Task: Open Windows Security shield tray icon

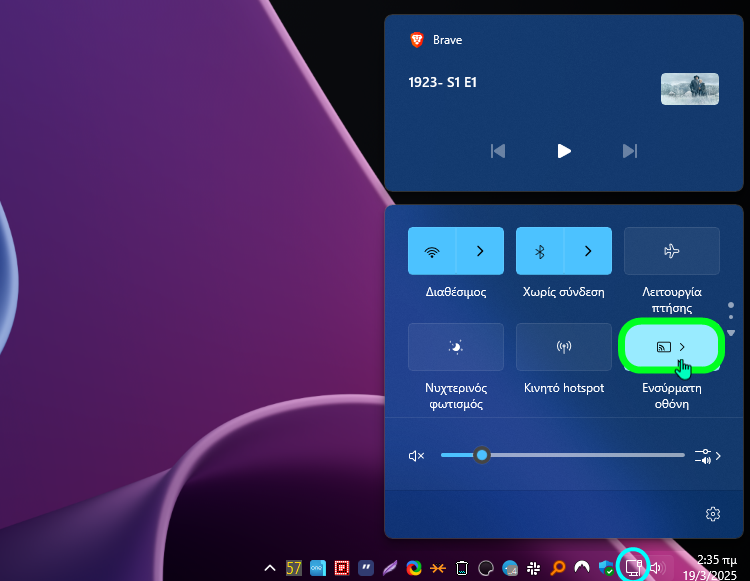Action: [x=606, y=568]
